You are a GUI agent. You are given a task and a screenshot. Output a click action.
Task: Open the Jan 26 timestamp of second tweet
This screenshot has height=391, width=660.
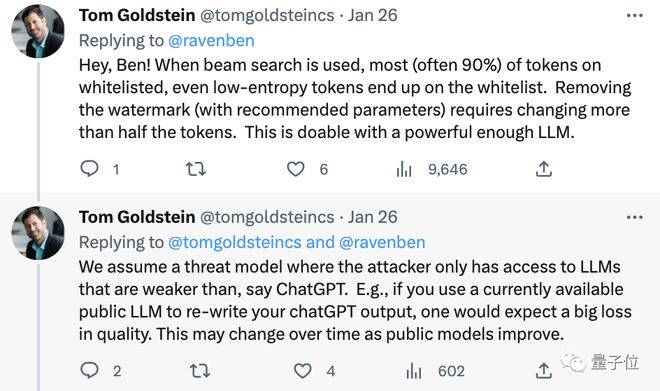tap(373, 217)
